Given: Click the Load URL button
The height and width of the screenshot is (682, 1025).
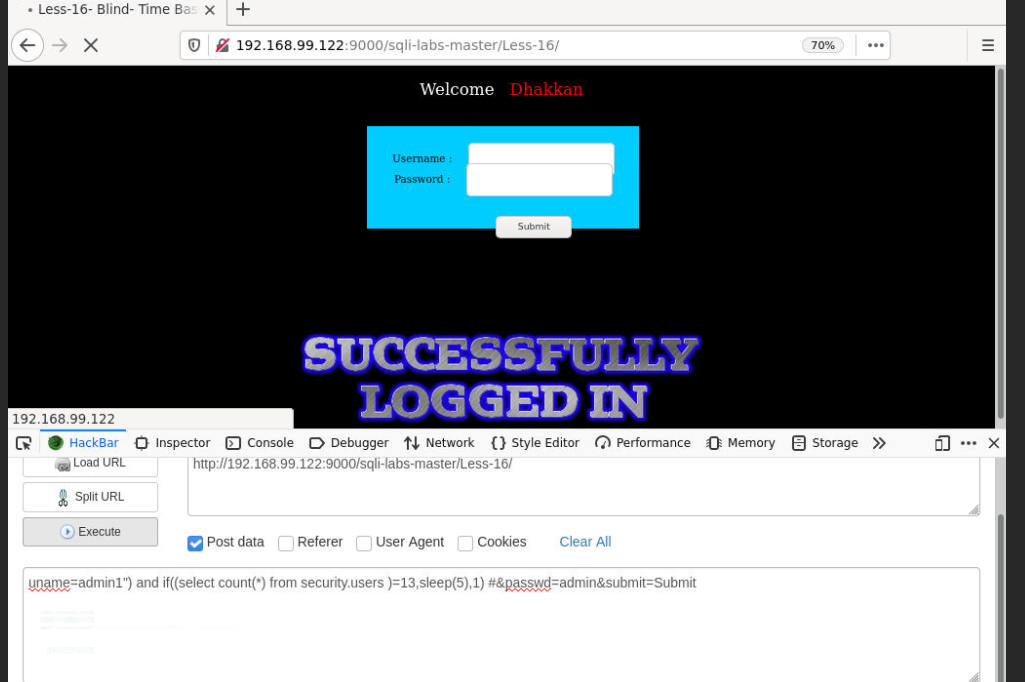Looking at the screenshot, I should click(90, 464).
